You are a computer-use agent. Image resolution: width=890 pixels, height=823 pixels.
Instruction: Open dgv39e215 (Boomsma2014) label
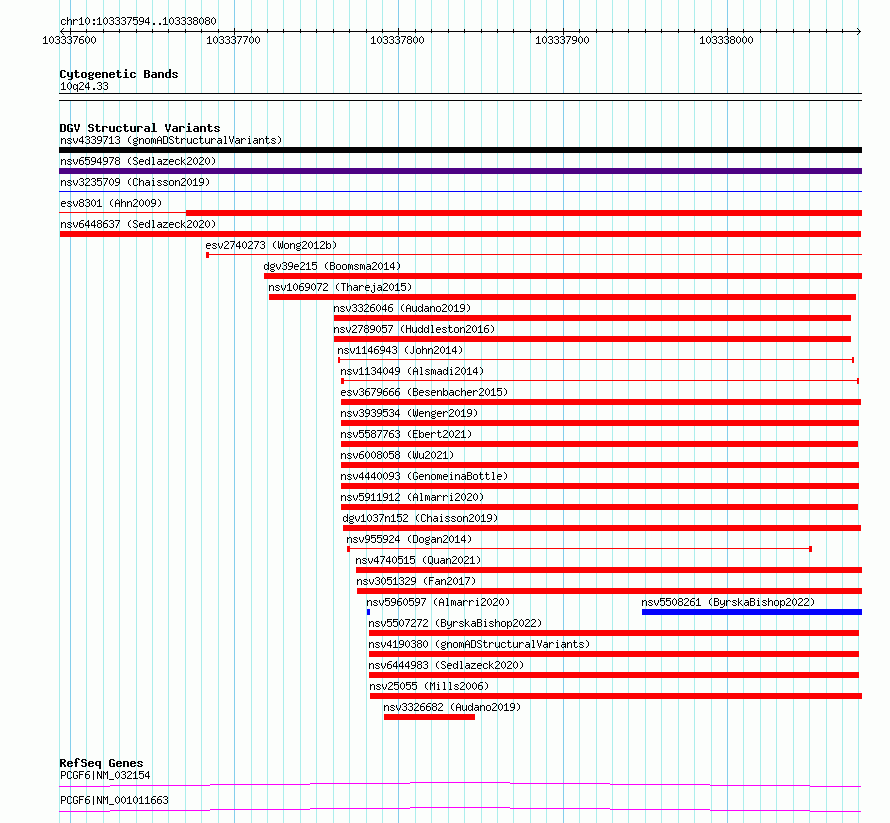point(332,266)
